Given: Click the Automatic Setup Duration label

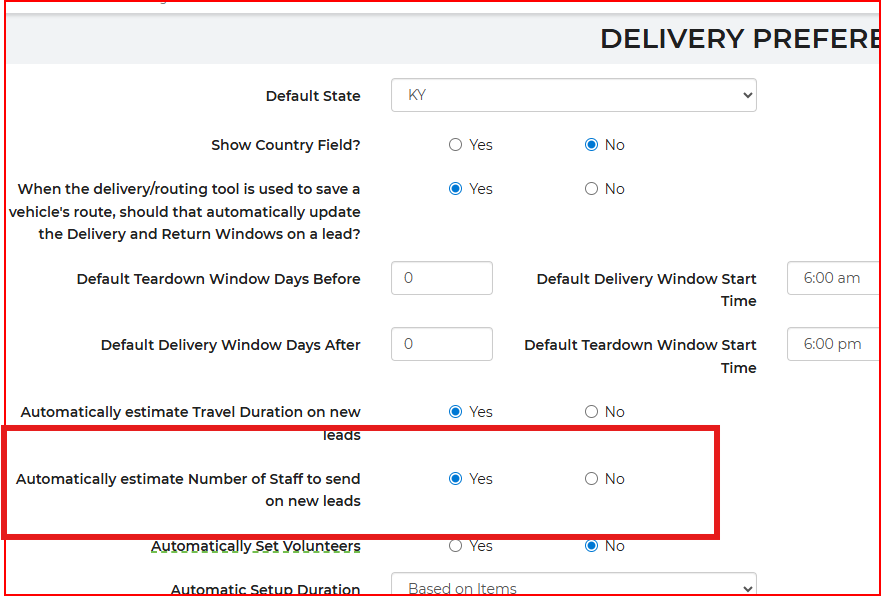Looking at the screenshot, I should pos(265,589).
